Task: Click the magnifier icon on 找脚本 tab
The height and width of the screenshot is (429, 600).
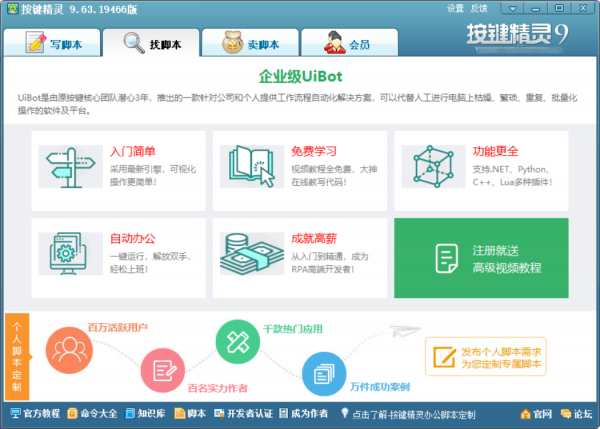Action: (x=134, y=43)
